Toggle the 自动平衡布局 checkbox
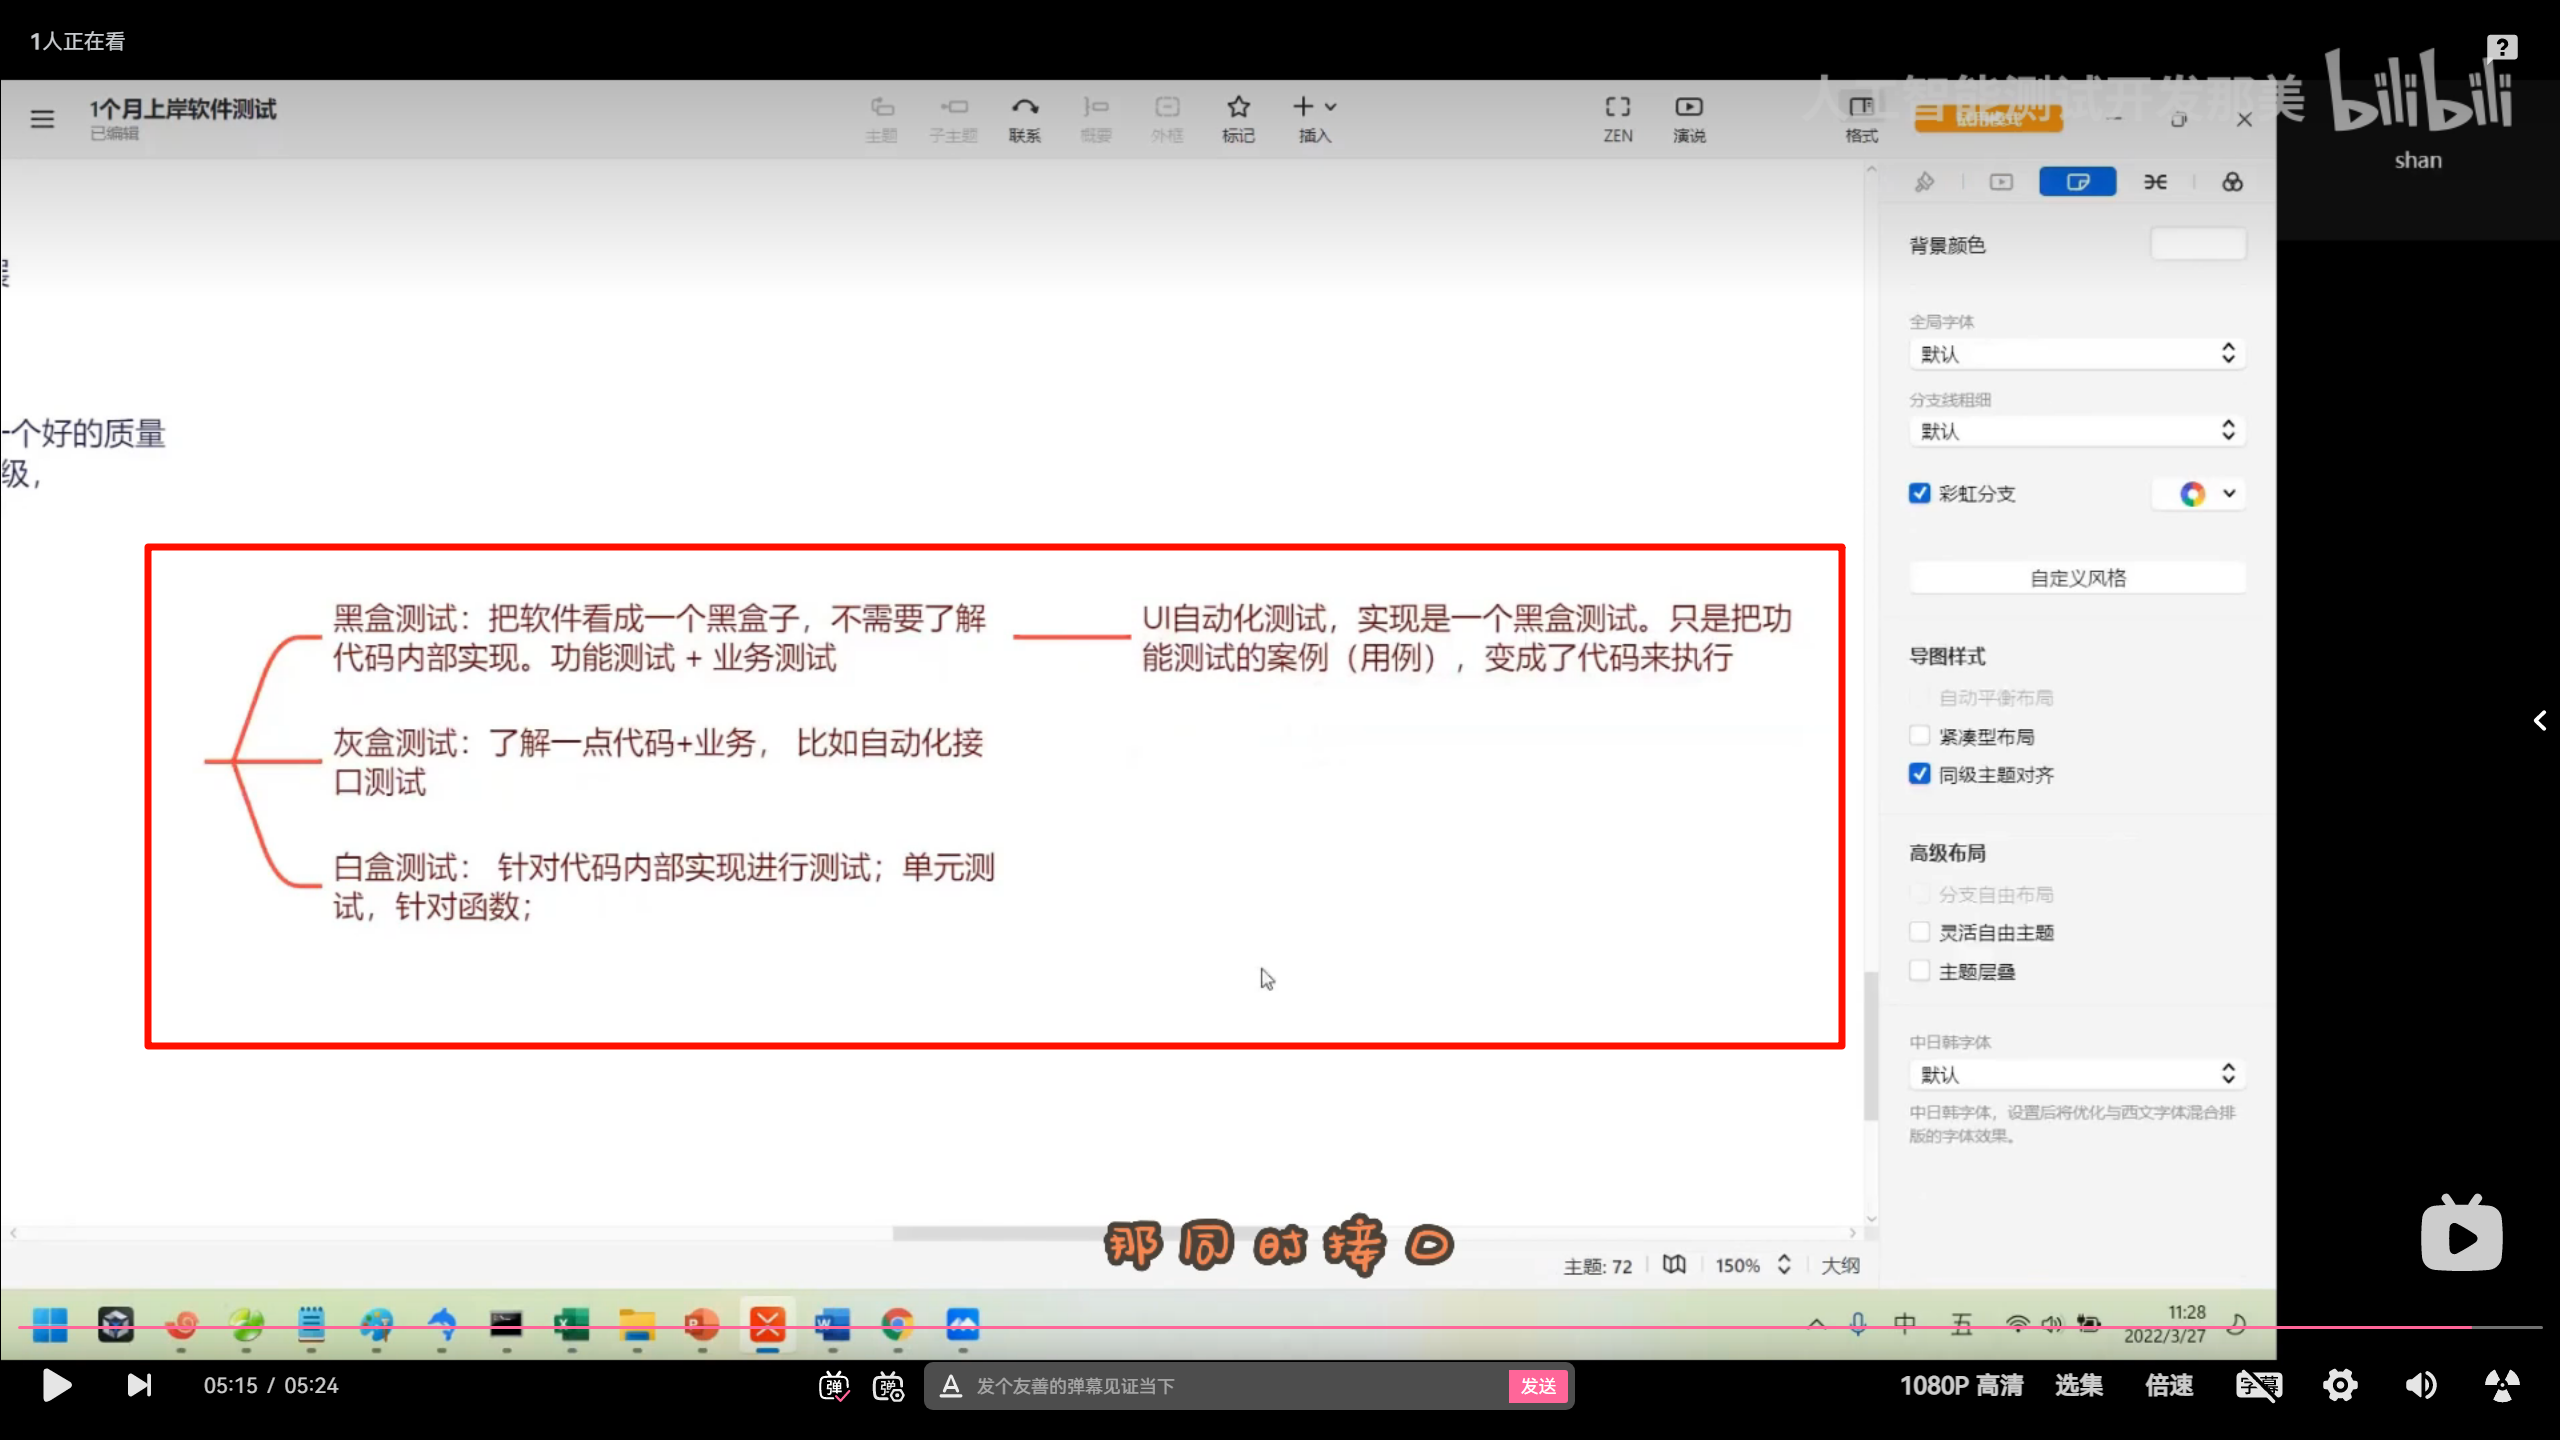Screen dimensions: 2560x1440 point(1919,697)
